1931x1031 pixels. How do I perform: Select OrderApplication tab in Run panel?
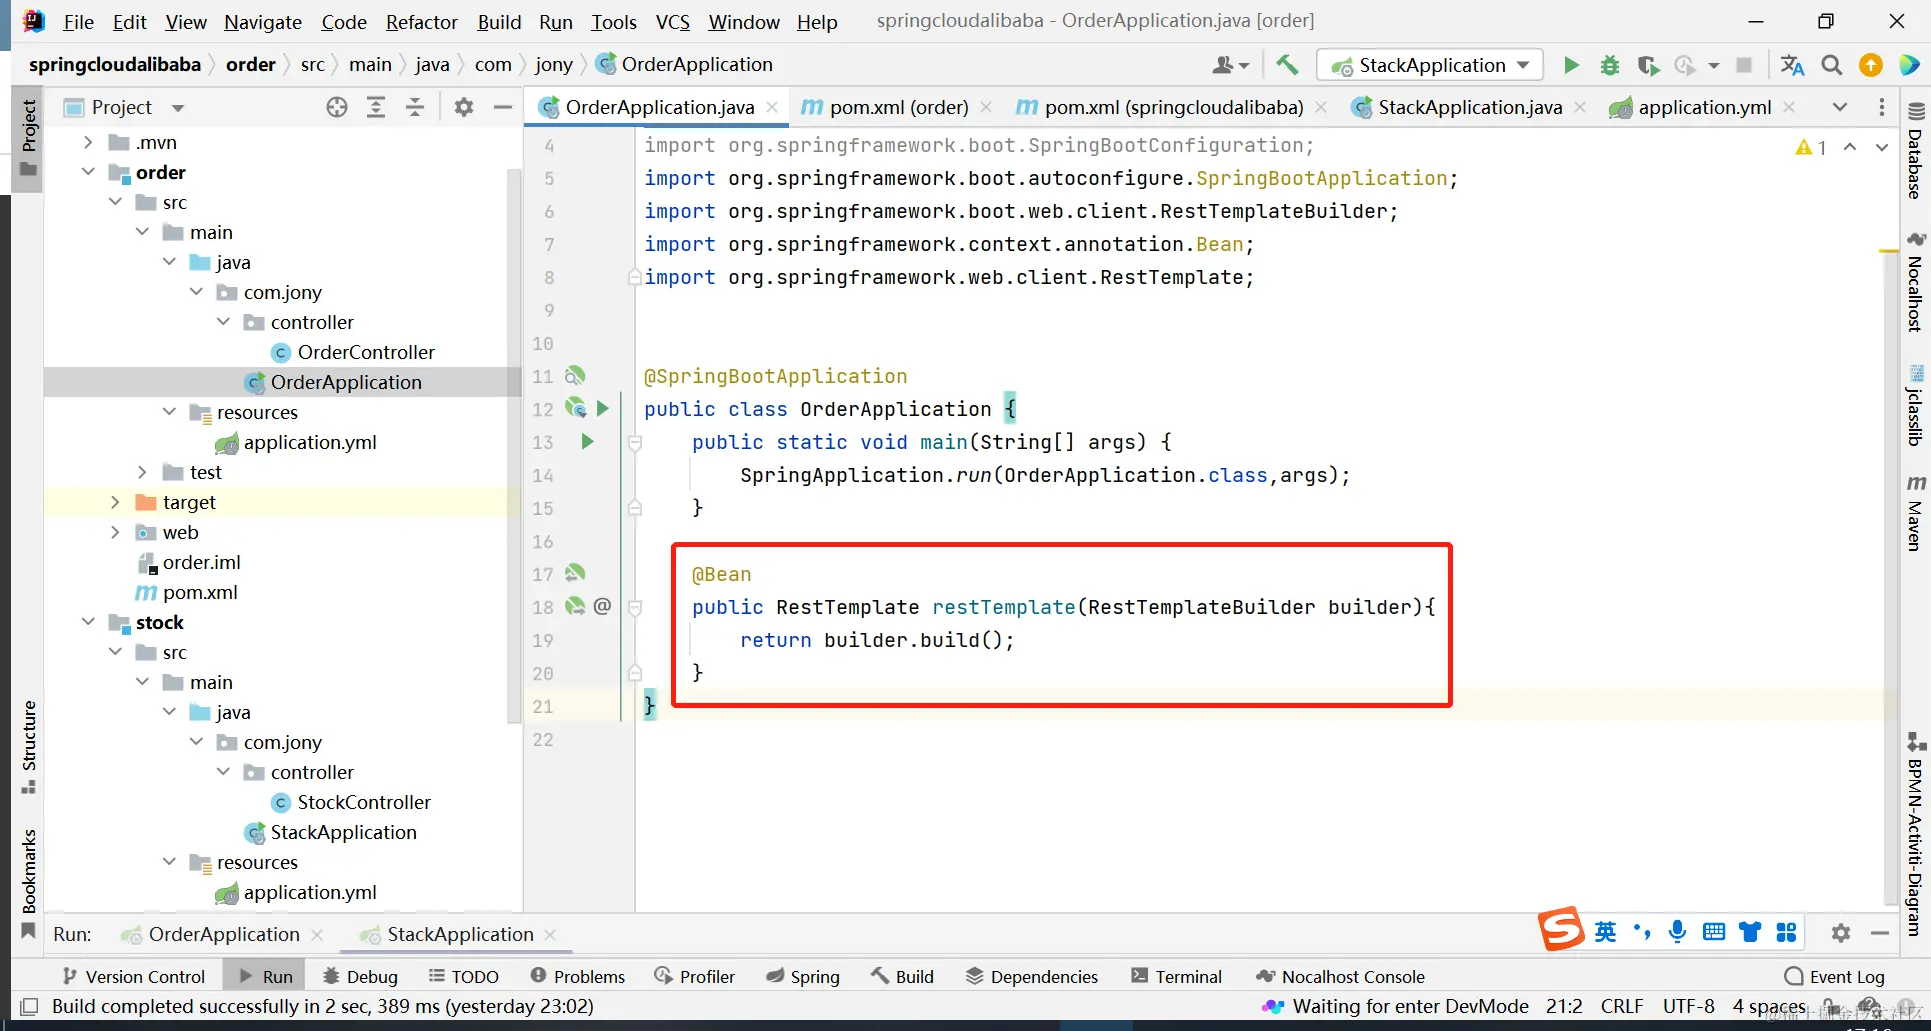[x=223, y=934]
